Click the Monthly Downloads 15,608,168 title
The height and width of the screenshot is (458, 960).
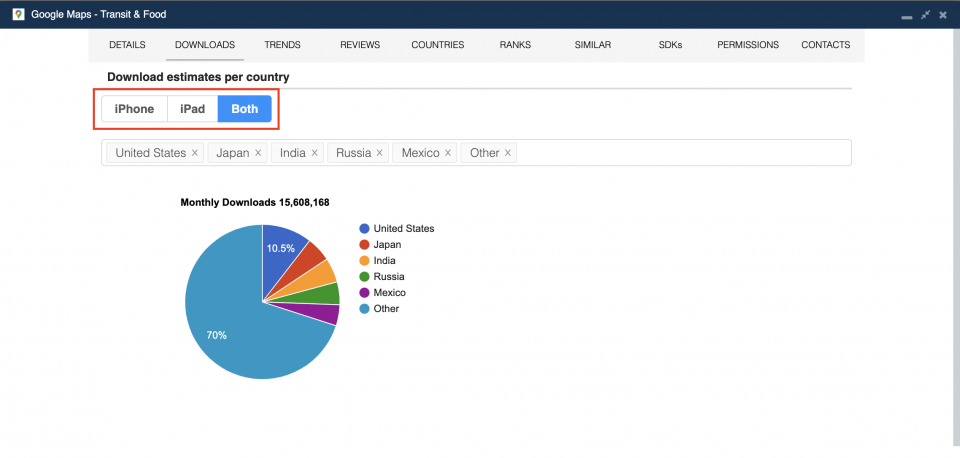(255, 203)
